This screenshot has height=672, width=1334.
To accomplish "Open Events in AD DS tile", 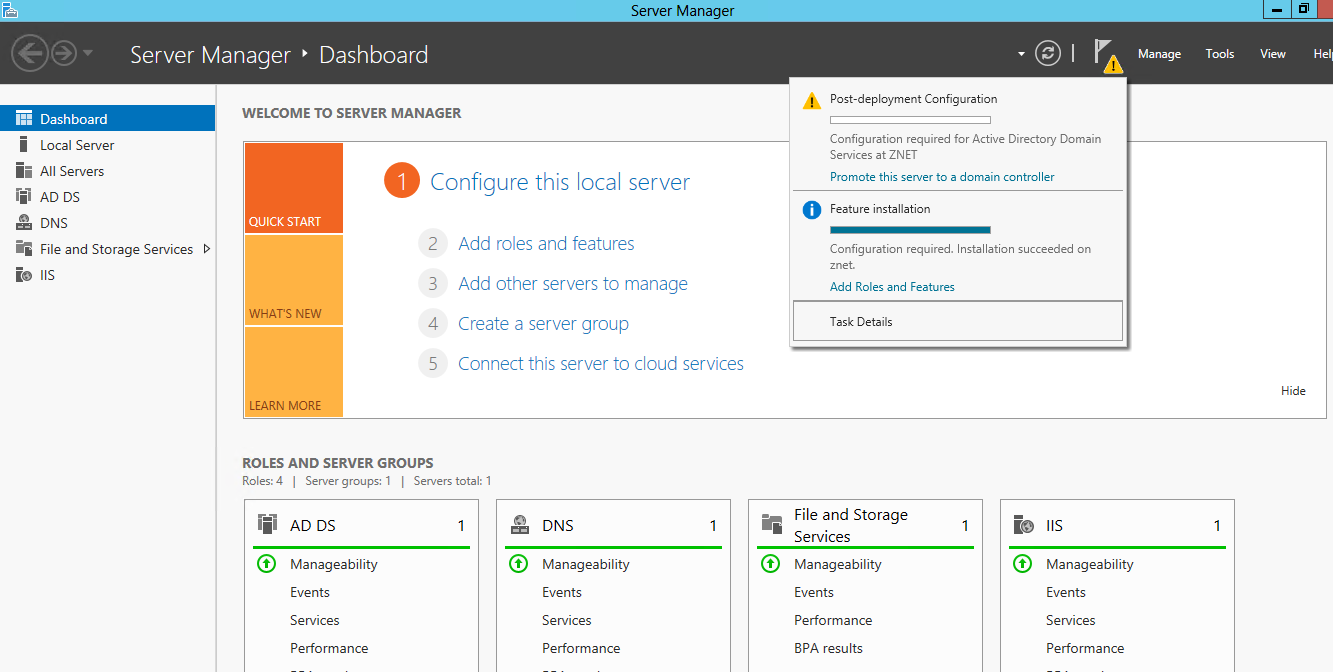I will 310,592.
